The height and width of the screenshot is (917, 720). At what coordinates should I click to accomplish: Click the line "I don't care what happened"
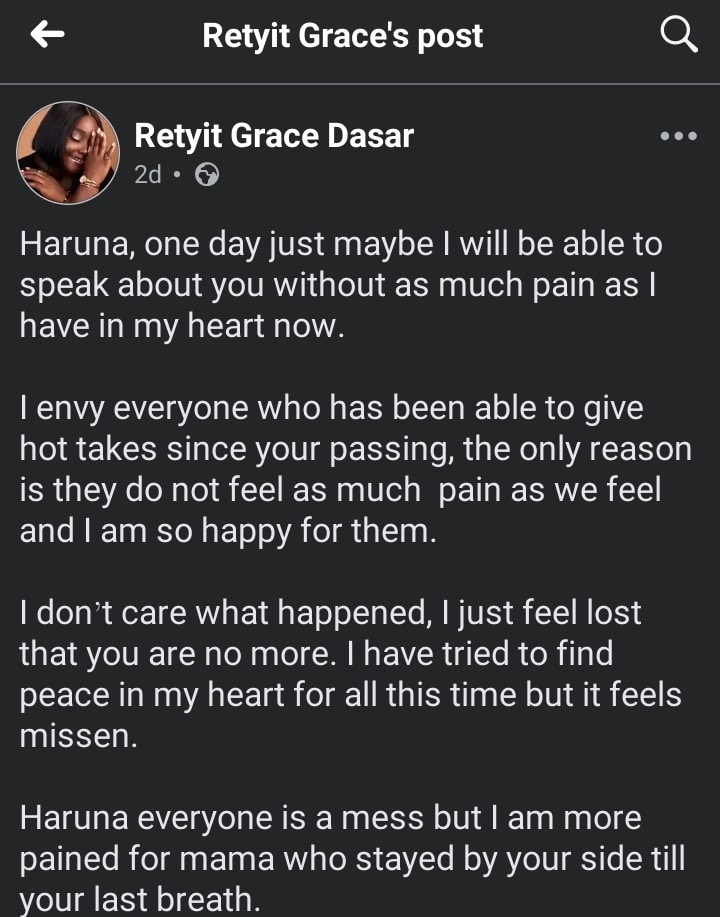click(330, 612)
